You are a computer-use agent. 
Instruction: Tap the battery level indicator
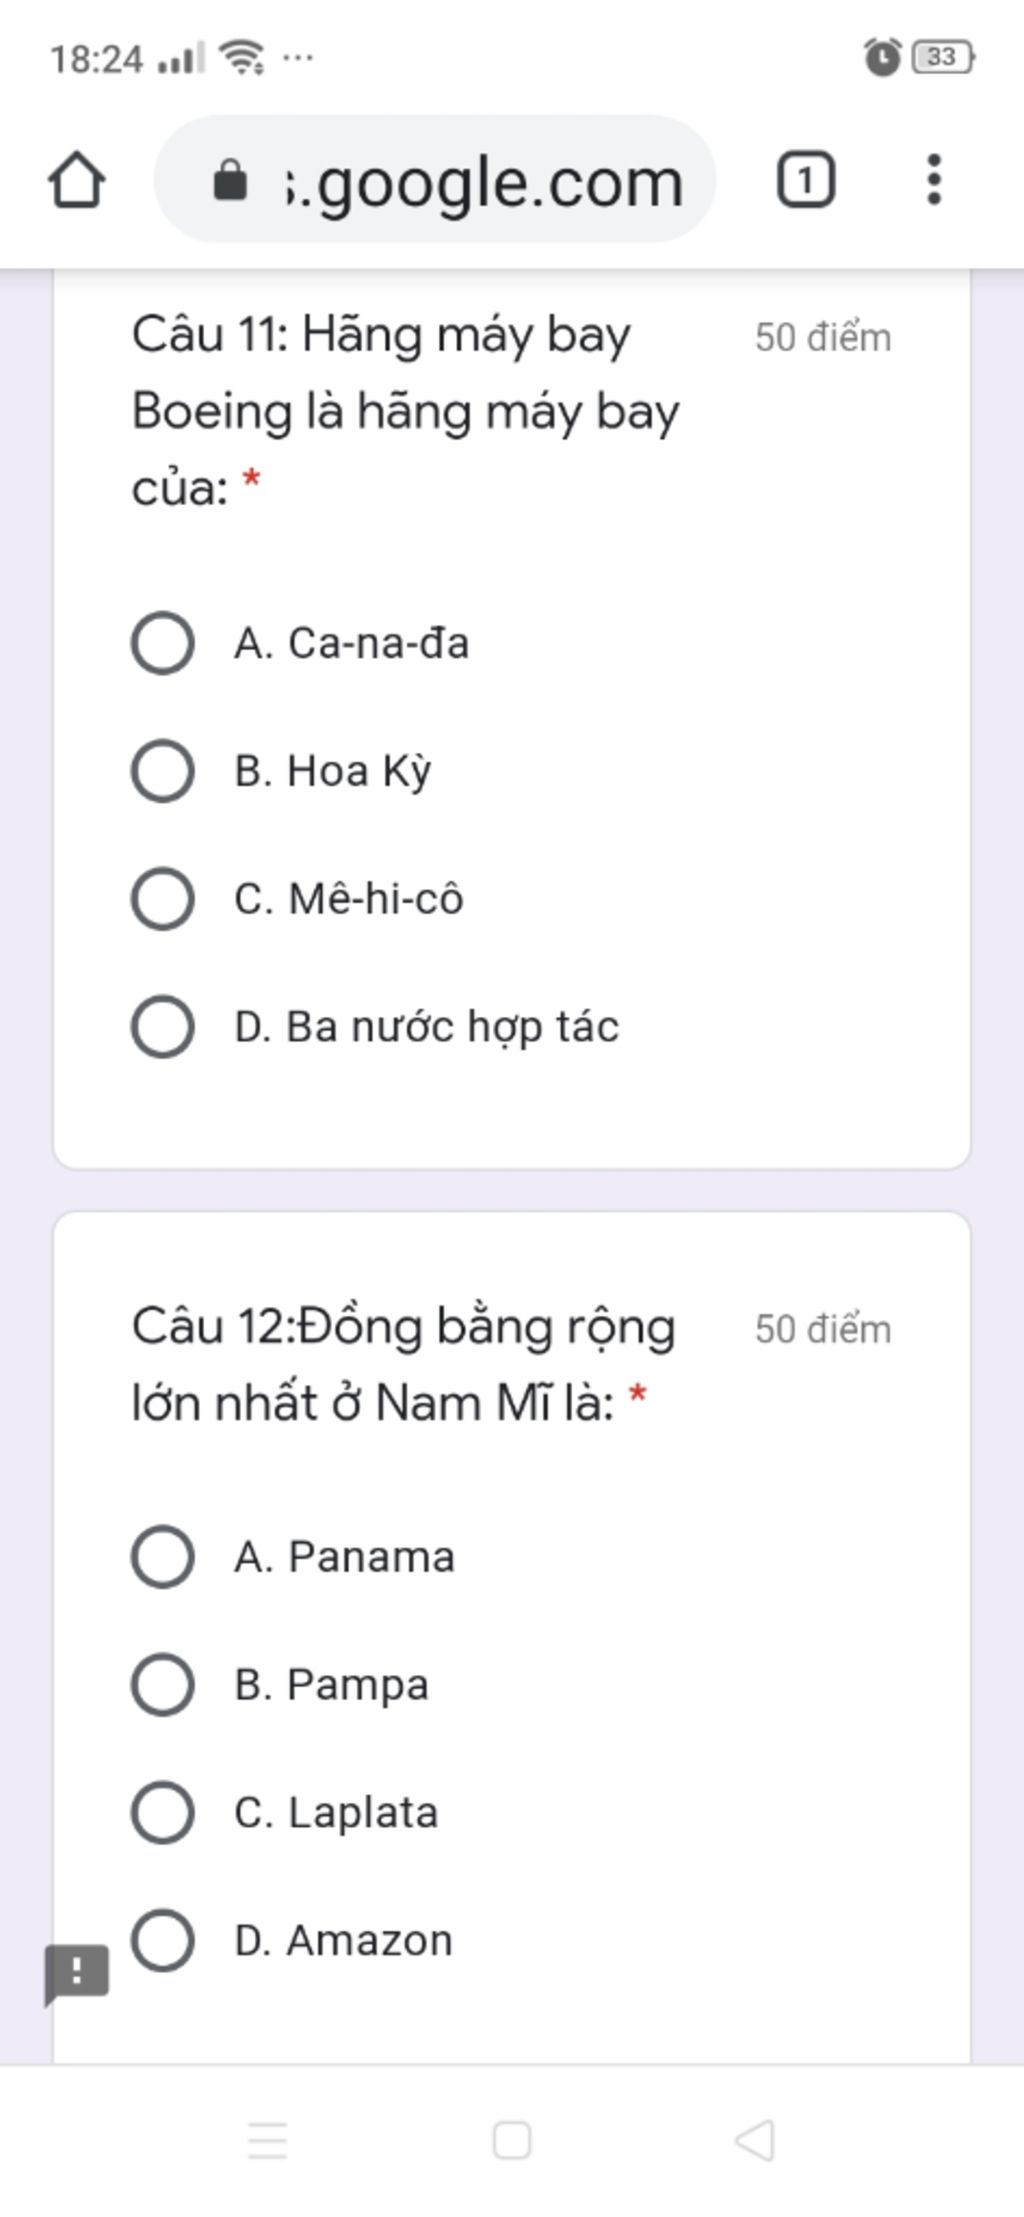(x=943, y=58)
